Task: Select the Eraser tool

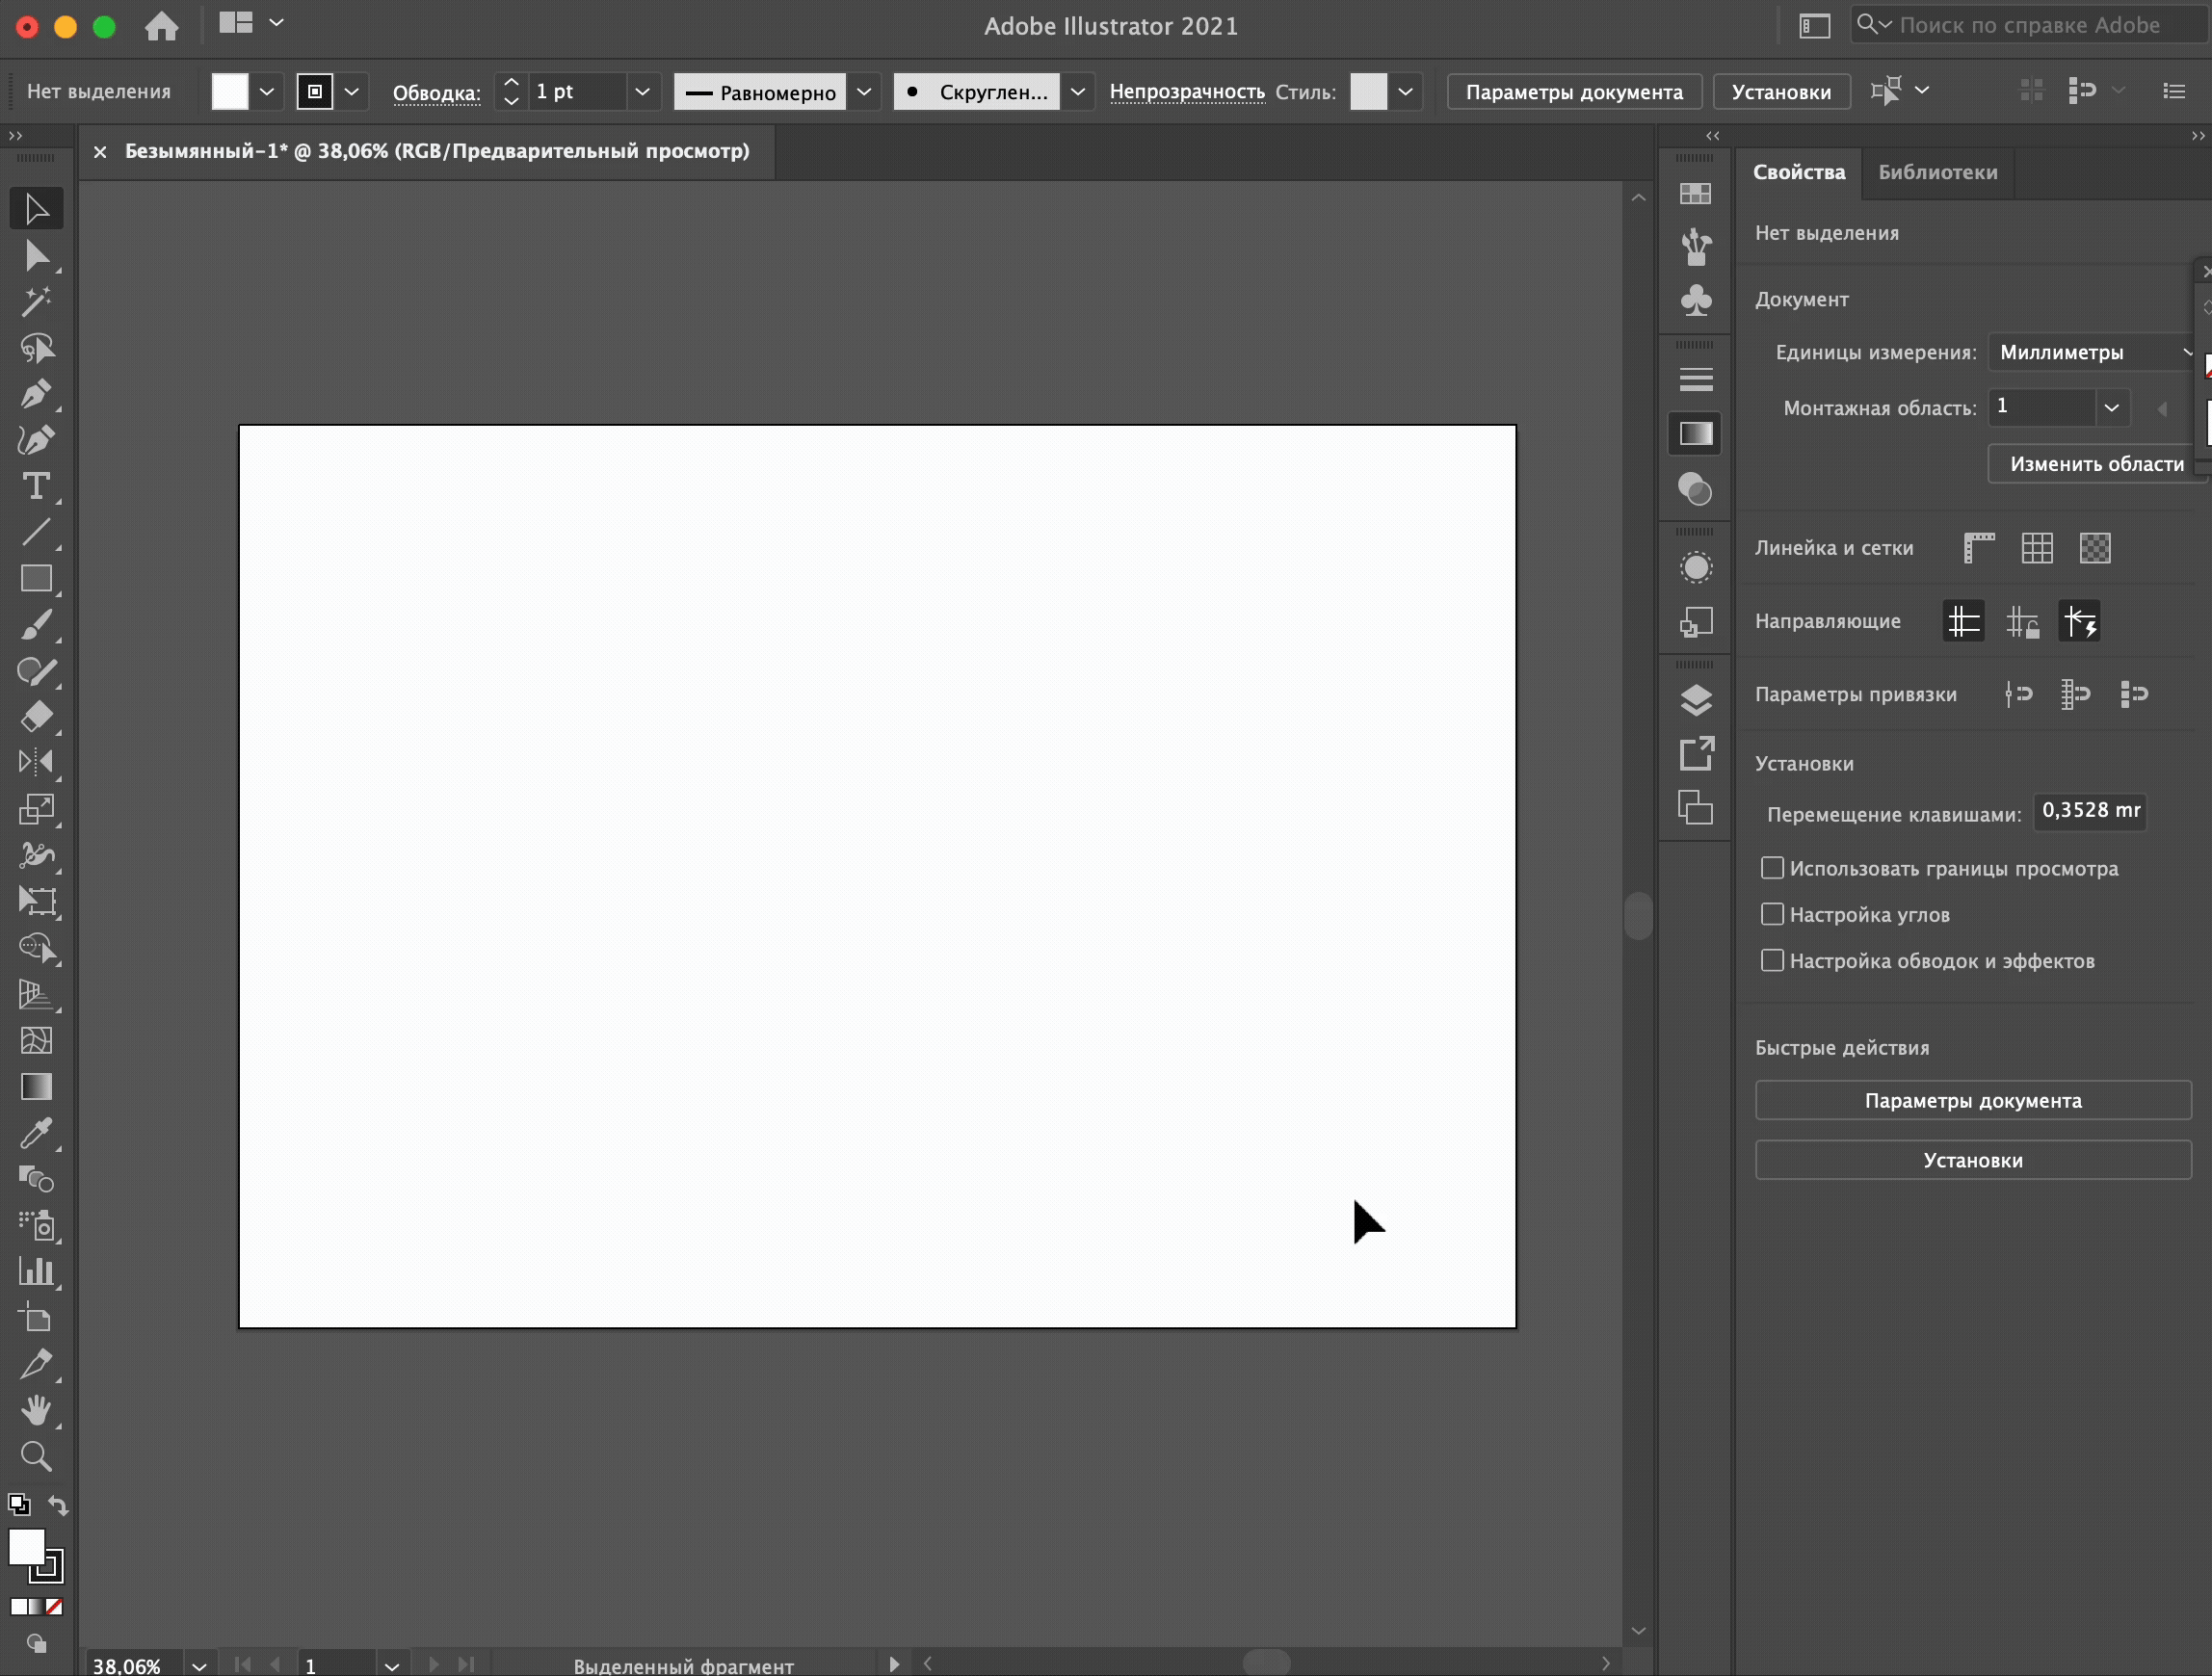Action: [x=36, y=716]
